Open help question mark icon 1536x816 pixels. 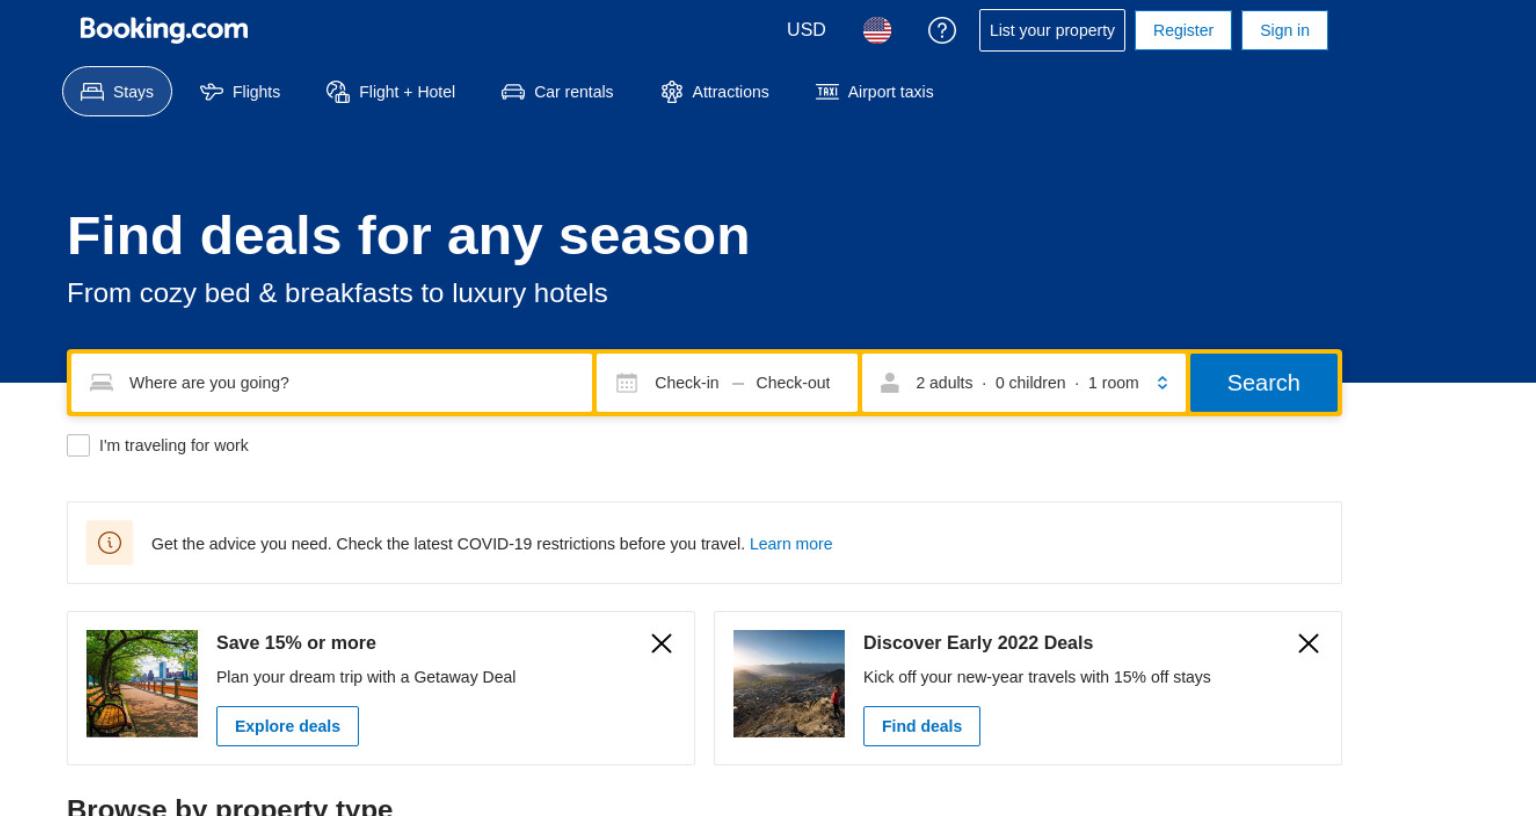(x=942, y=30)
